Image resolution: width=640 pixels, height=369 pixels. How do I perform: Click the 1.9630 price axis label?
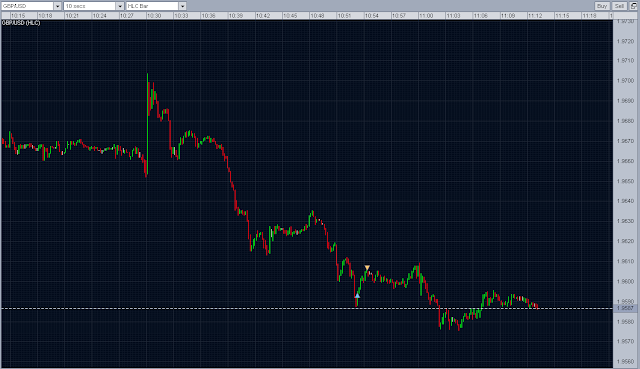(626, 221)
